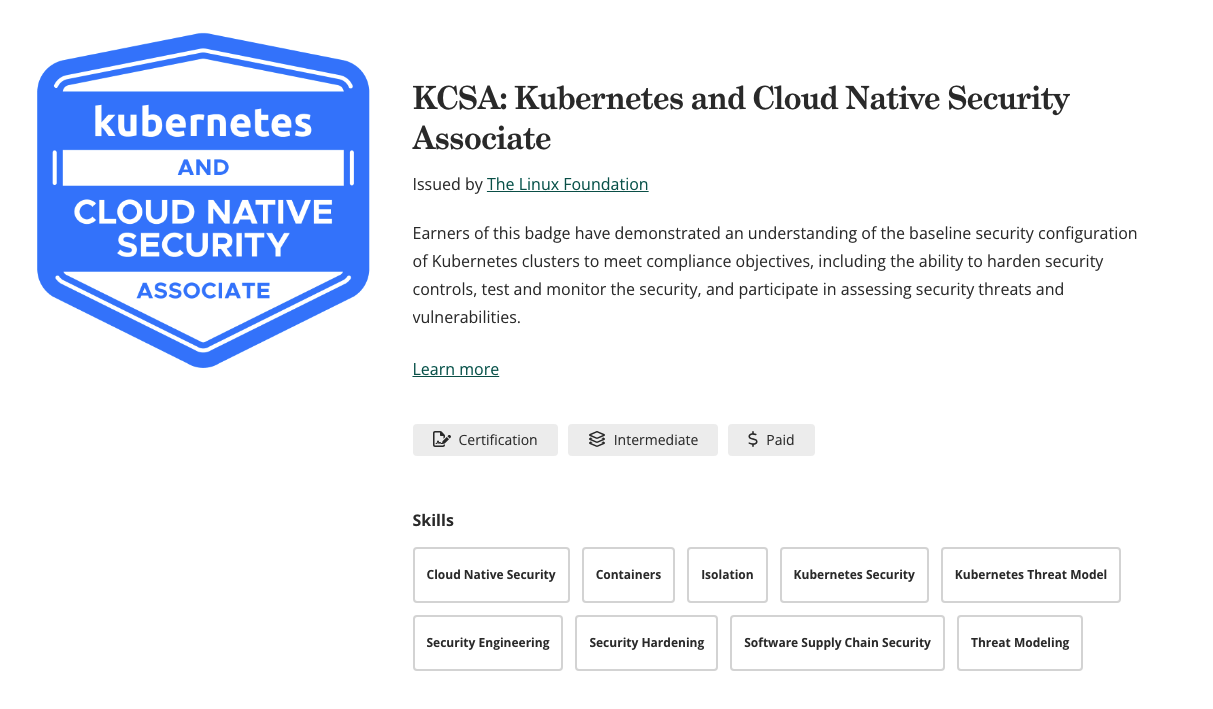Open the Isolation skill
Screen dimensions: 1213x709
727,575
